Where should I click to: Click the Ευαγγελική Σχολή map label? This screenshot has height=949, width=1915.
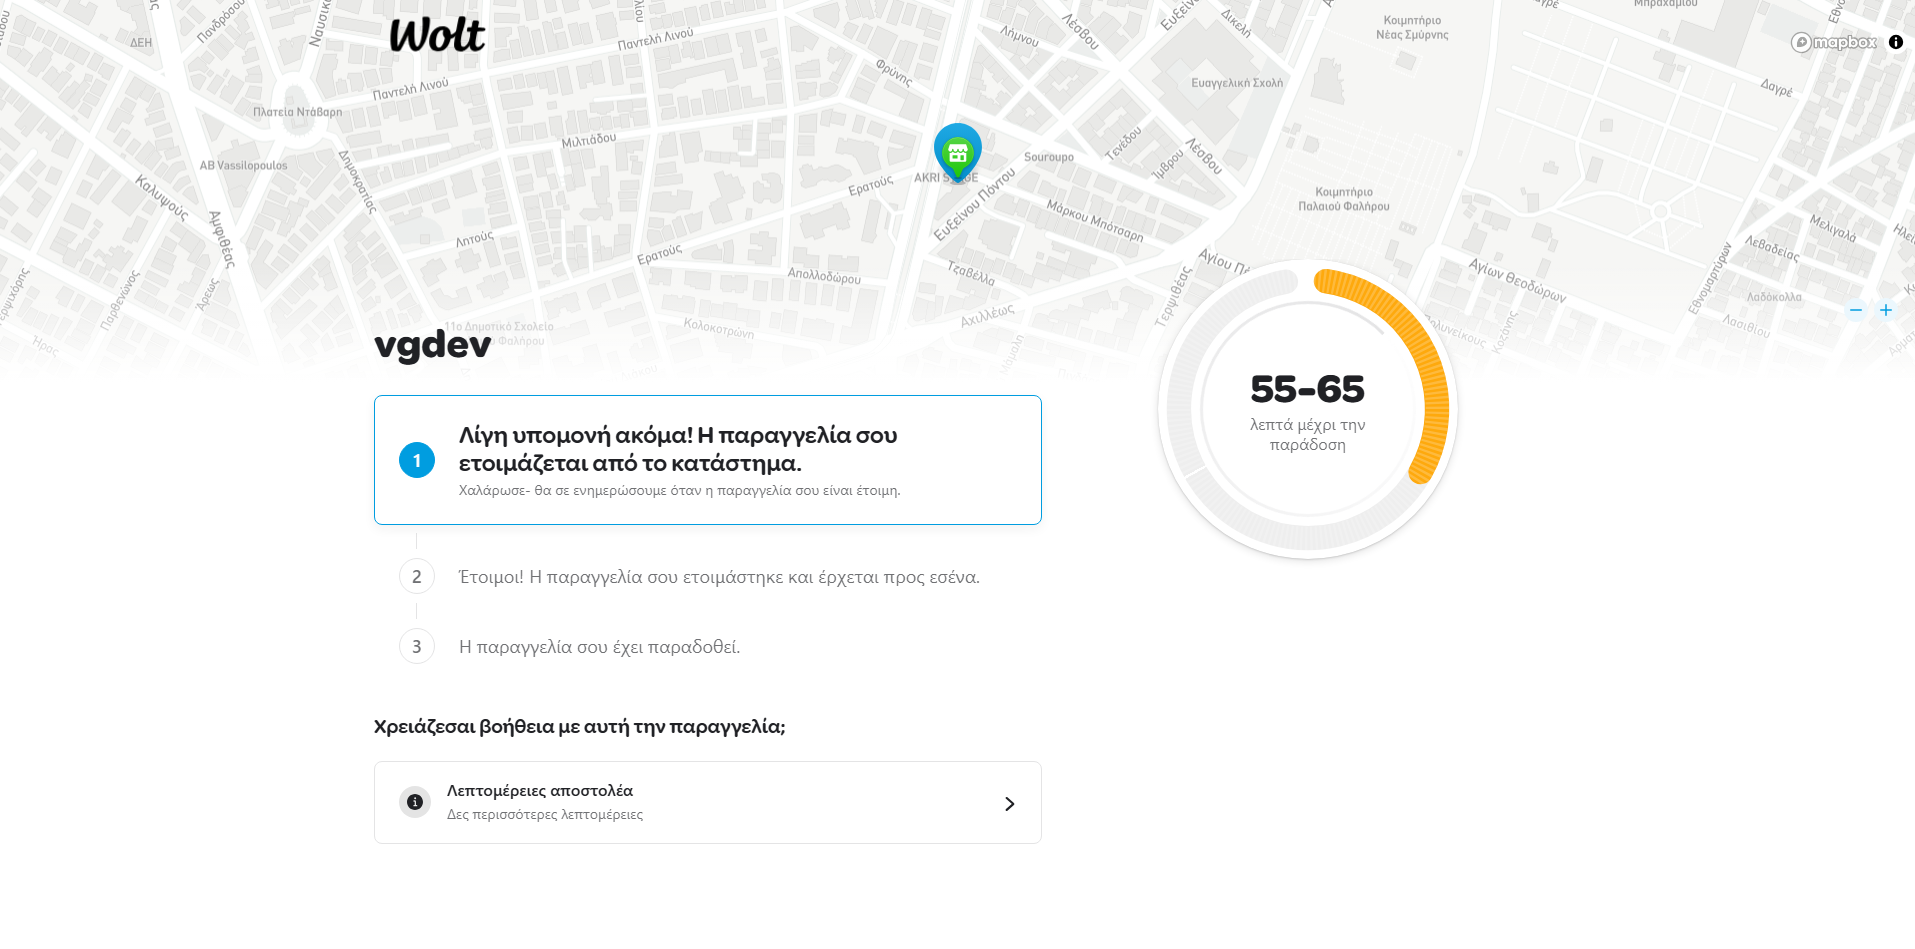1236,83
